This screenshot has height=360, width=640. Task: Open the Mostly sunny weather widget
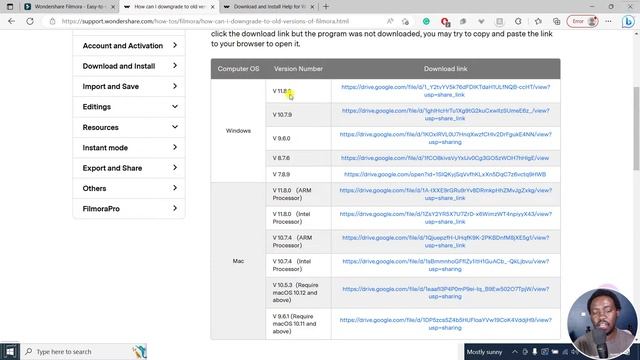click(x=484, y=352)
